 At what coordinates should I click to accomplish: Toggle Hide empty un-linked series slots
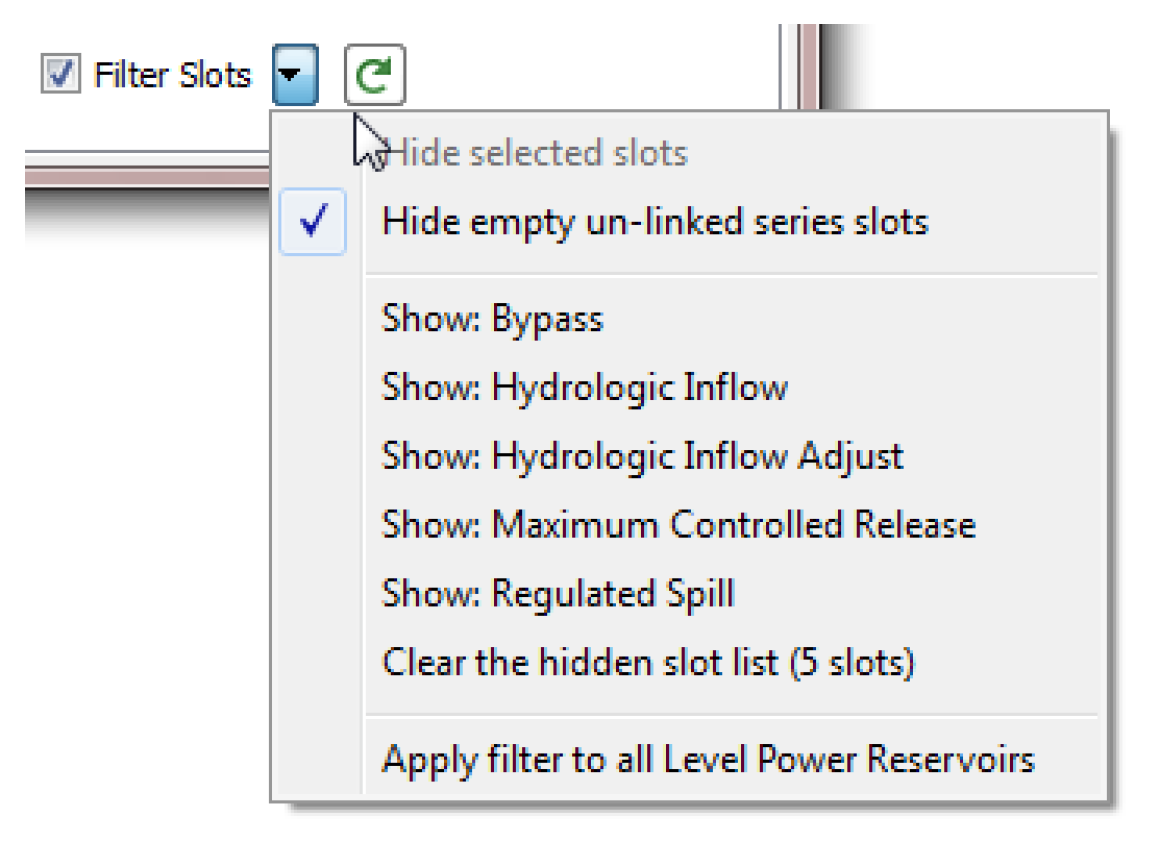tap(655, 221)
